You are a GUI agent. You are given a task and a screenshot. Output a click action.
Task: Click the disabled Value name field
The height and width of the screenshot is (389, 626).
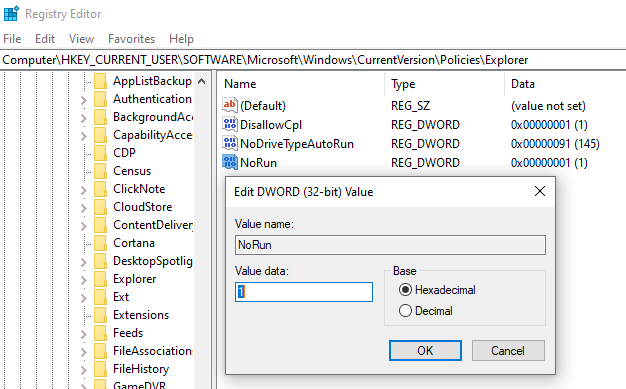[x=390, y=245]
